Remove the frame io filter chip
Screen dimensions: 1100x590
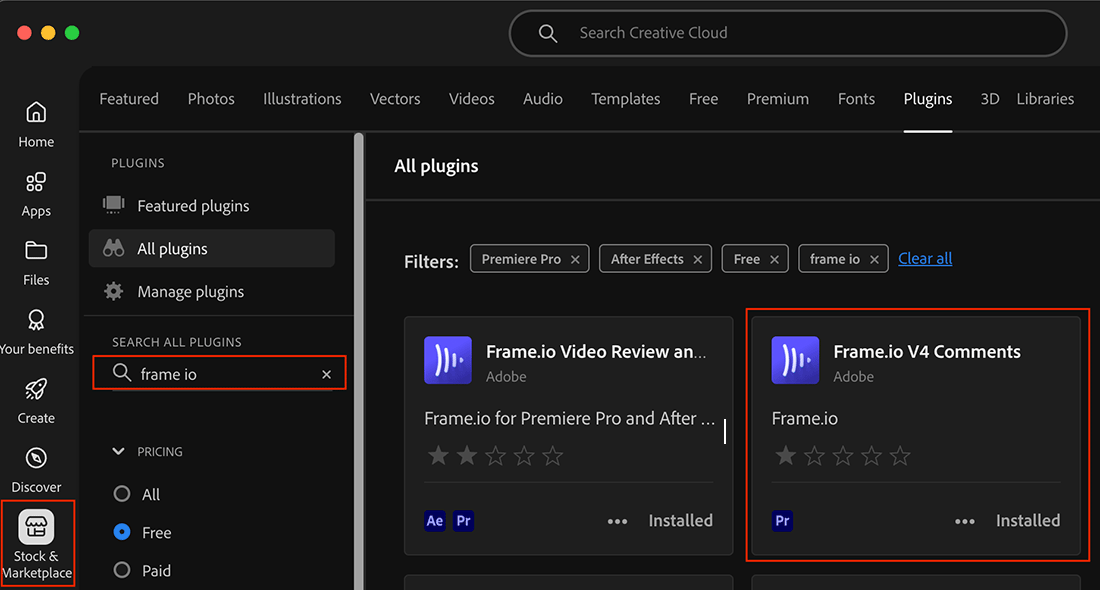874,260
